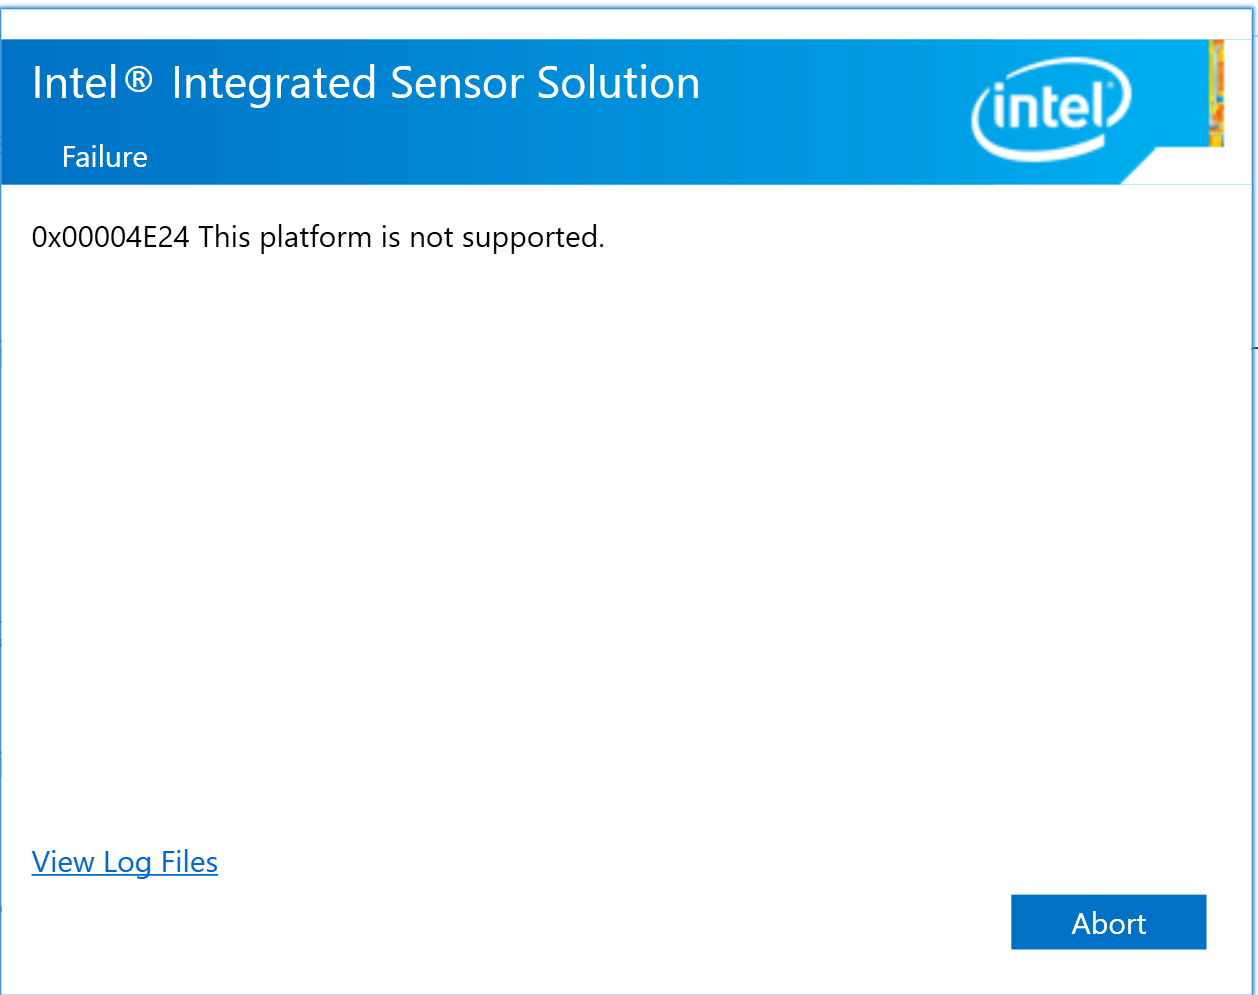This screenshot has width=1258, height=995.
Task: Click the colorful strip at header's right edge
Action: coord(1216,93)
